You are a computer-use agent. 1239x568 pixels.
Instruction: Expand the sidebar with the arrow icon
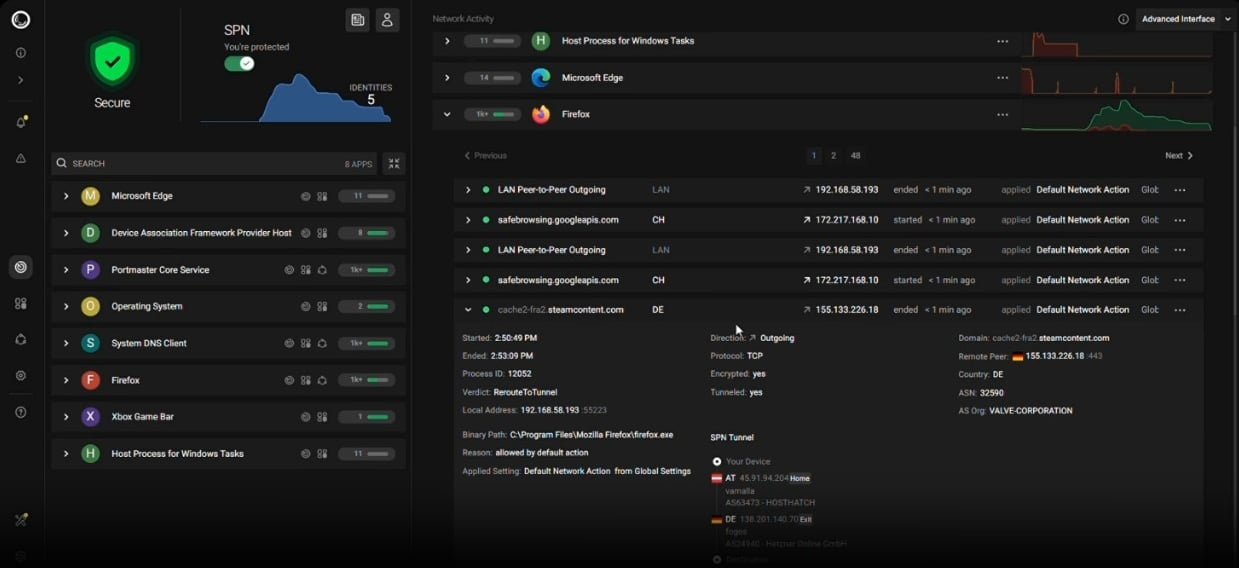[21, 80]
